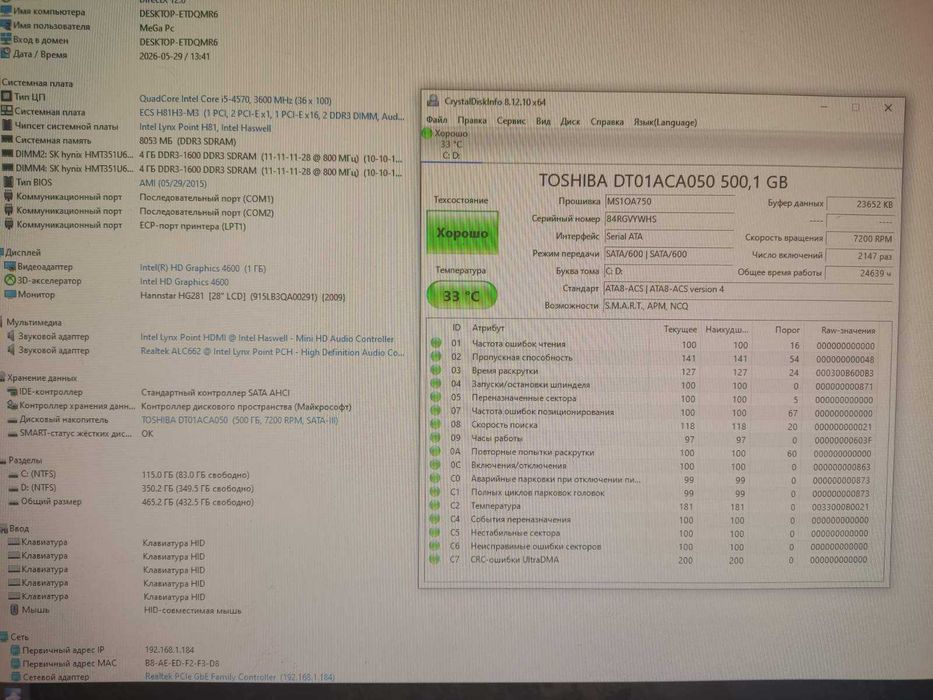Click the green Хорошо health status button
This screenshot has height=700, width=933.
(462, 233)
